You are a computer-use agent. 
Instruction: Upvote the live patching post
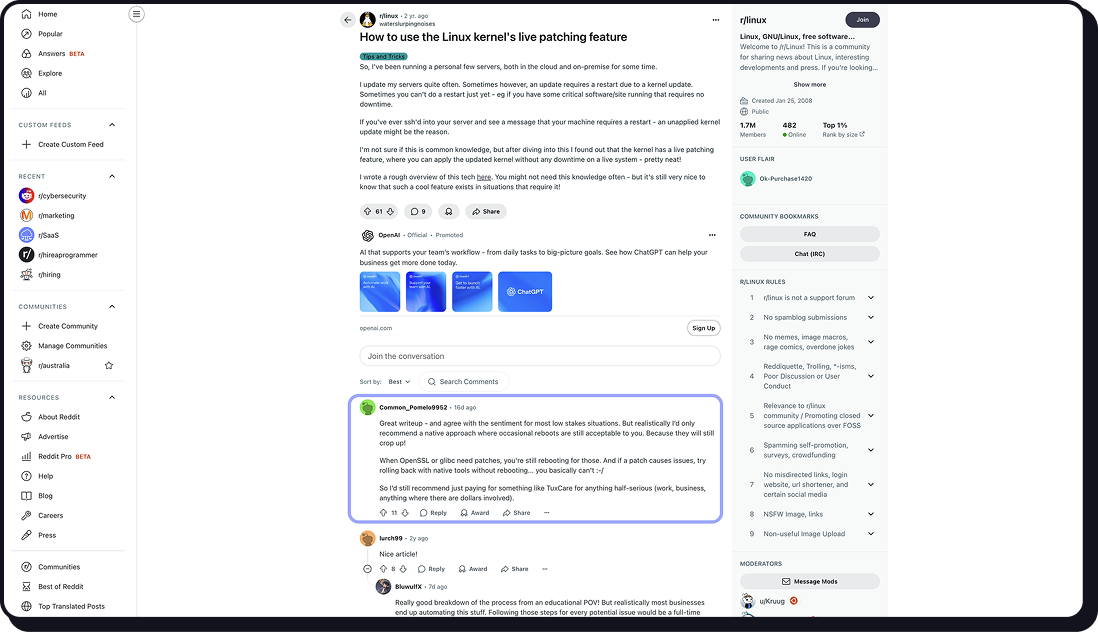click(367, 211)
